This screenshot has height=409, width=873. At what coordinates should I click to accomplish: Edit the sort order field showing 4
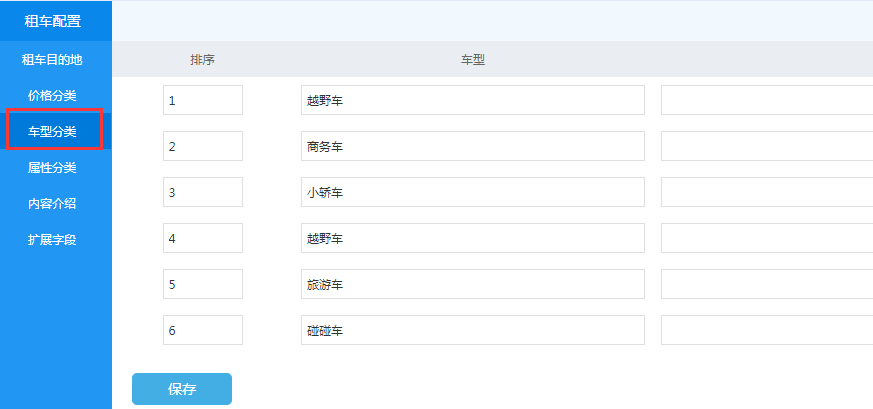[x=203, y=238]
